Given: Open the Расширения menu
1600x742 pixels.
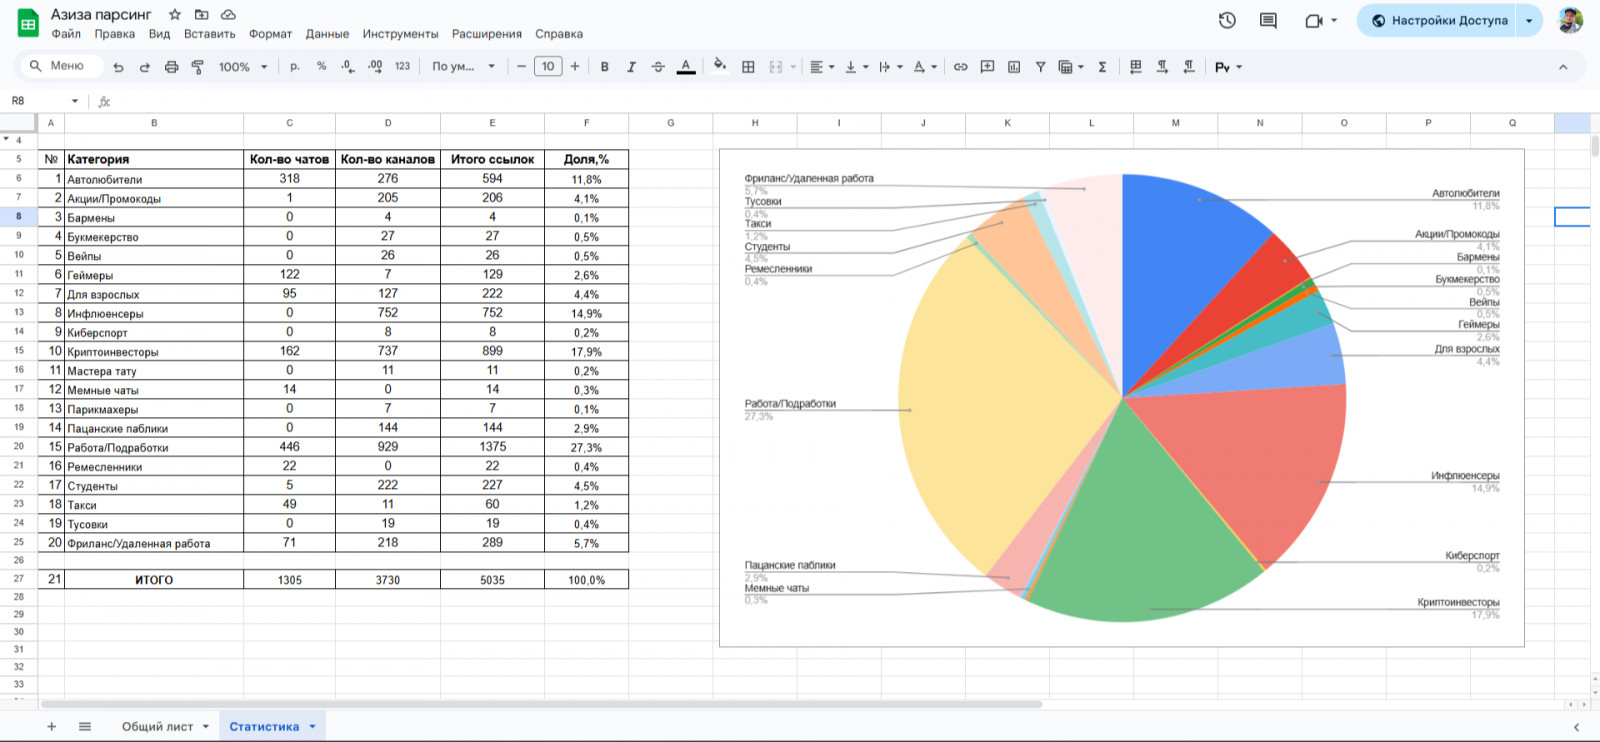Looking at the screenshot, I should tap(487, 34).
